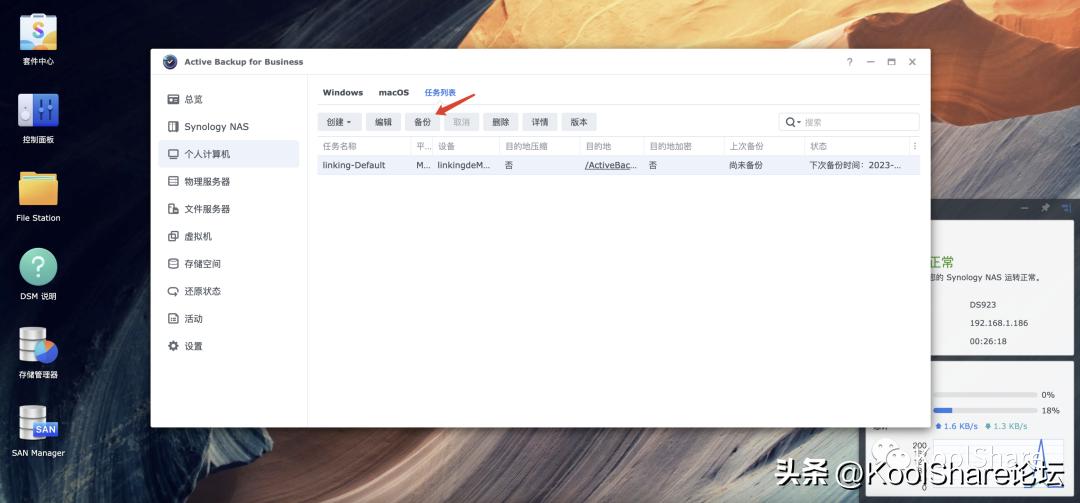Open the 套件中心 Package Center desktop icon
The image size is (1080, 503).
38,33
